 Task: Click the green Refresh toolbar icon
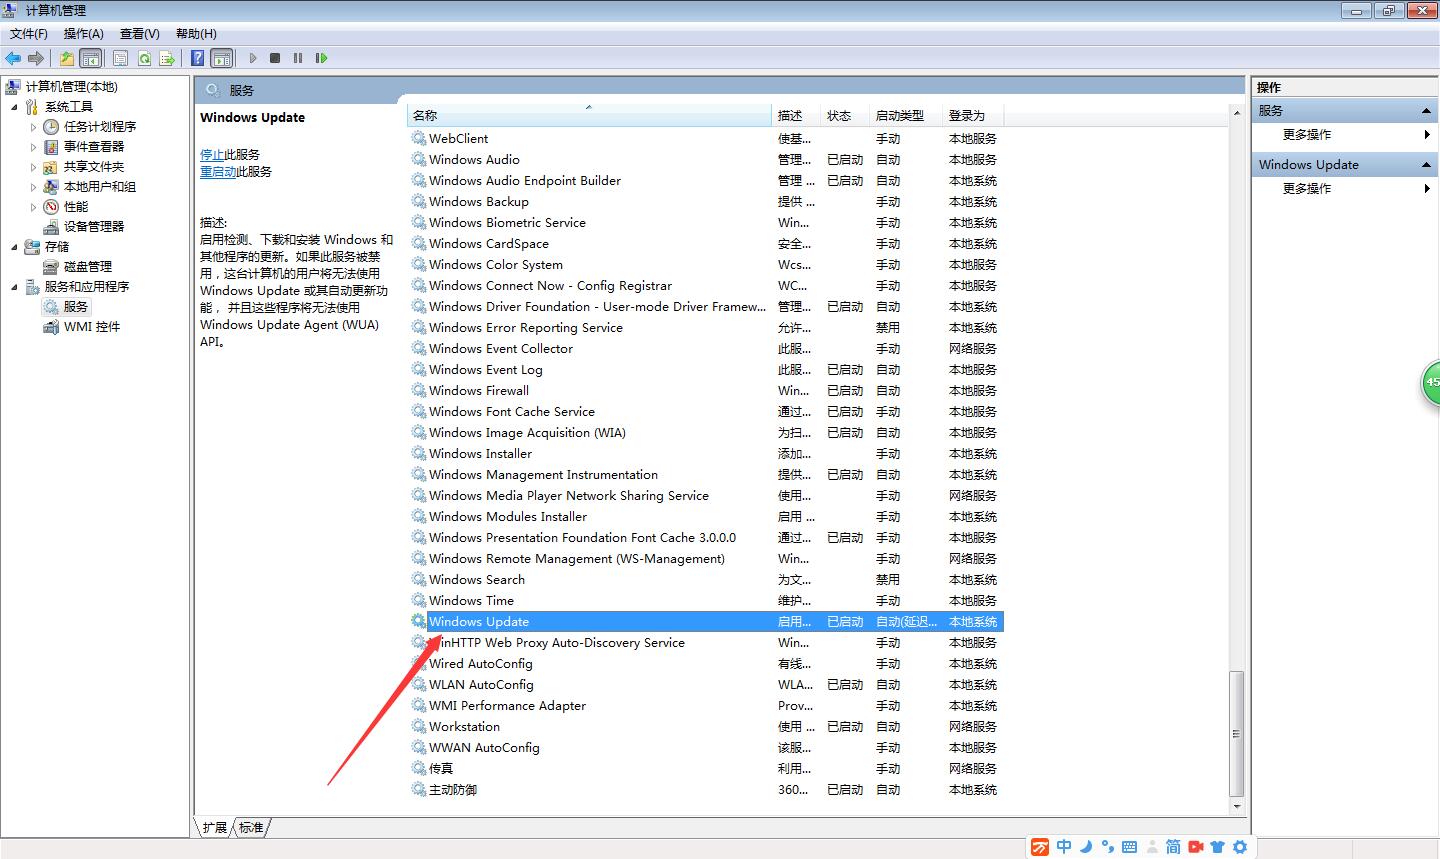144,58
